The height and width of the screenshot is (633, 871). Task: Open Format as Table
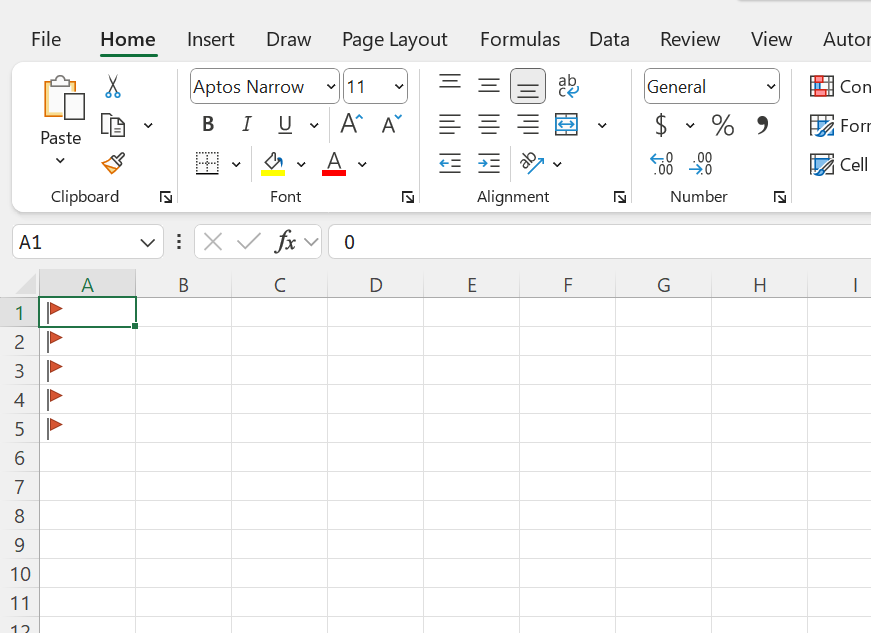point(839,125)
